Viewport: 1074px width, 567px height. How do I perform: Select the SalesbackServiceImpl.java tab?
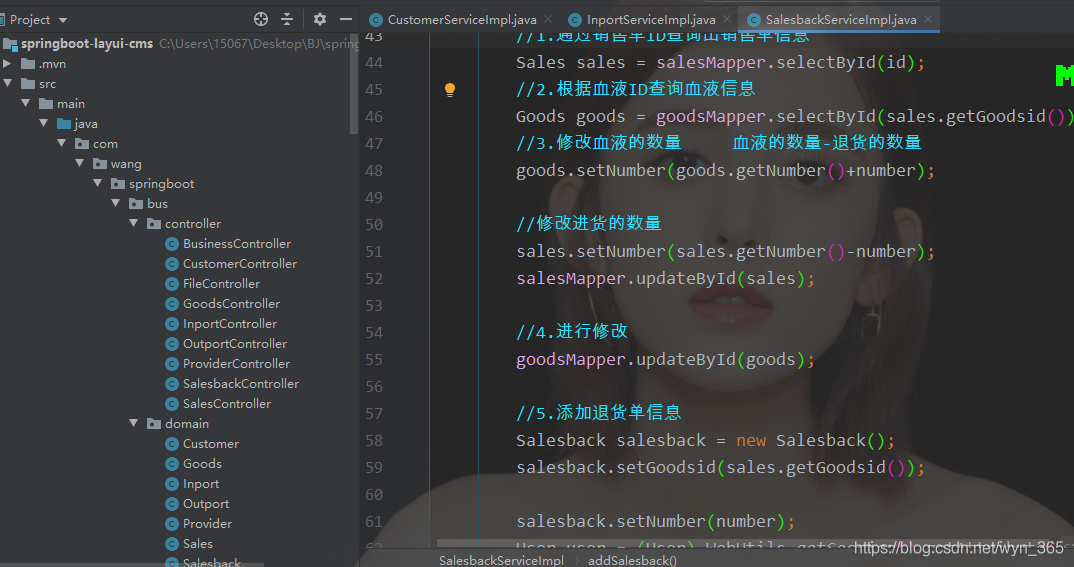point(840,19)
